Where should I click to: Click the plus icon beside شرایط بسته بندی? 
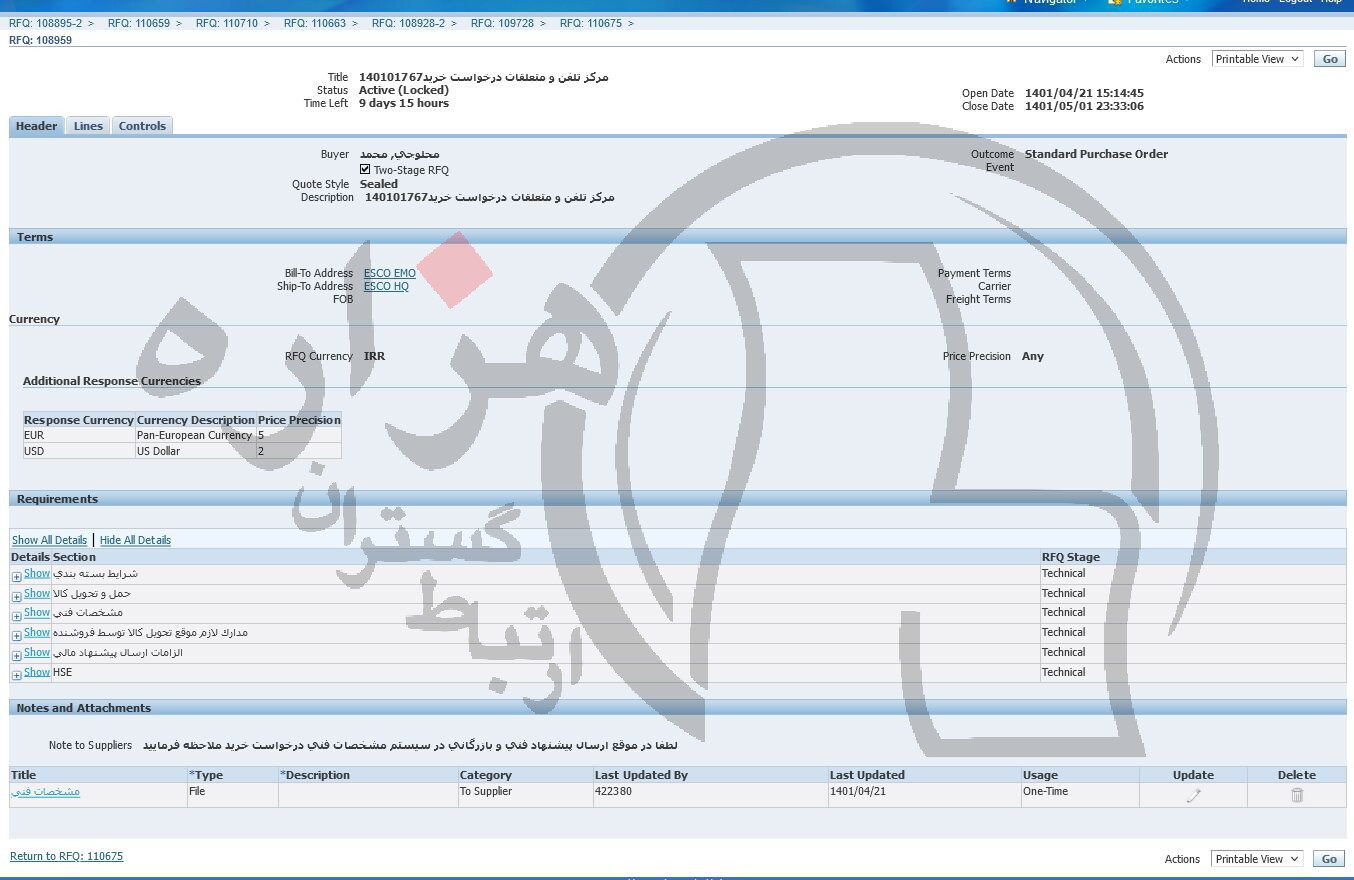[x=16, y=576]
